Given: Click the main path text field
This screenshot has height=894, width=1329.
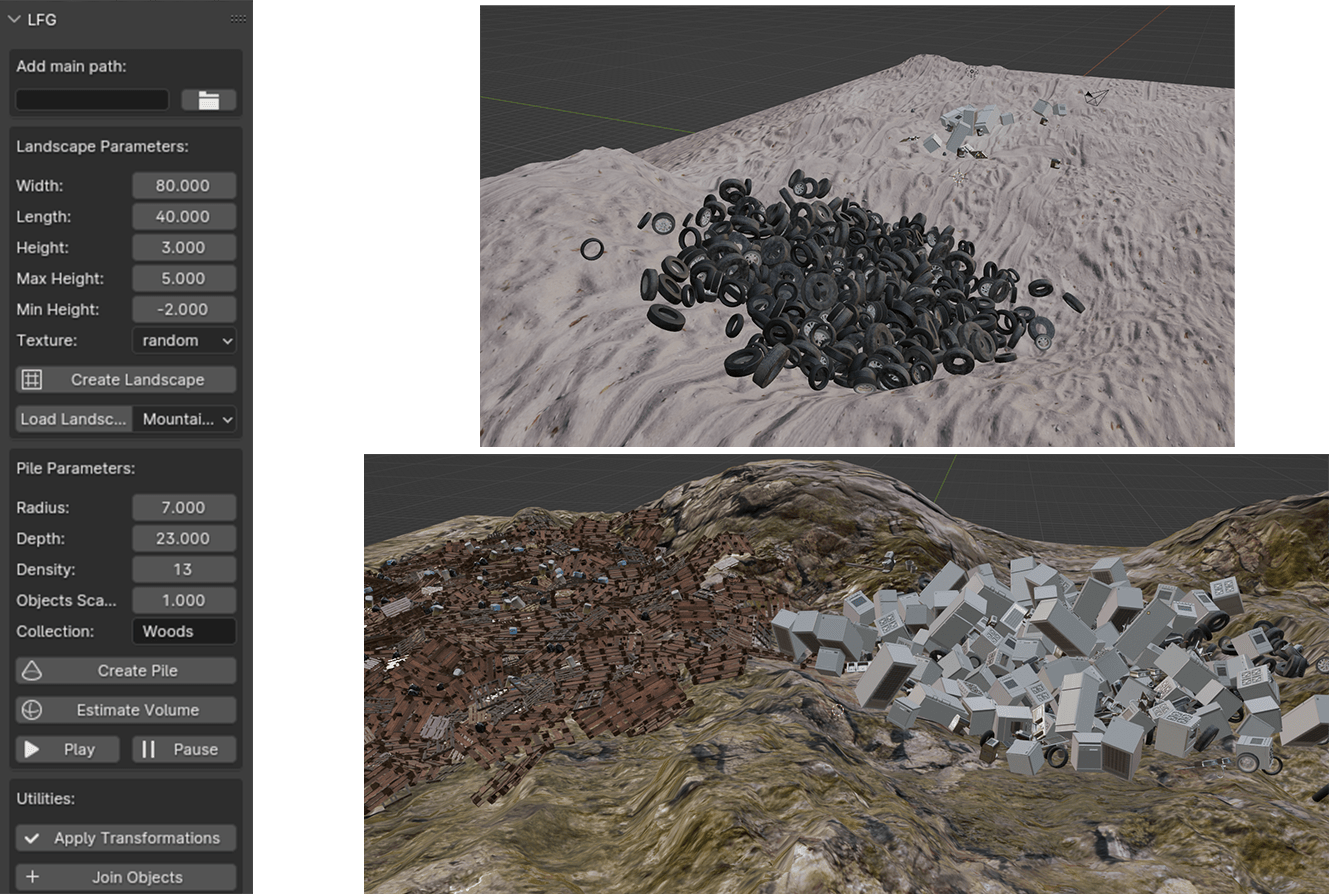Looking at the screenshot, I should click(92, 100).
